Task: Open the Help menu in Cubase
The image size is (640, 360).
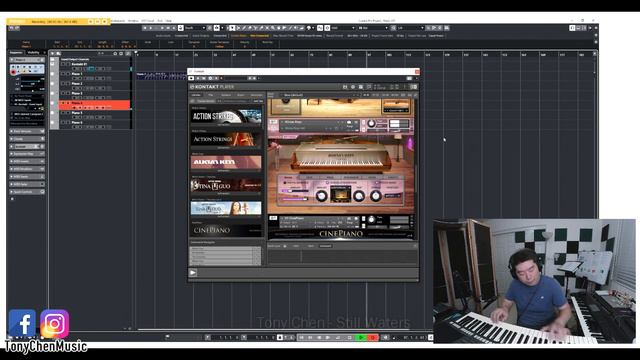Action: (169, 20)
